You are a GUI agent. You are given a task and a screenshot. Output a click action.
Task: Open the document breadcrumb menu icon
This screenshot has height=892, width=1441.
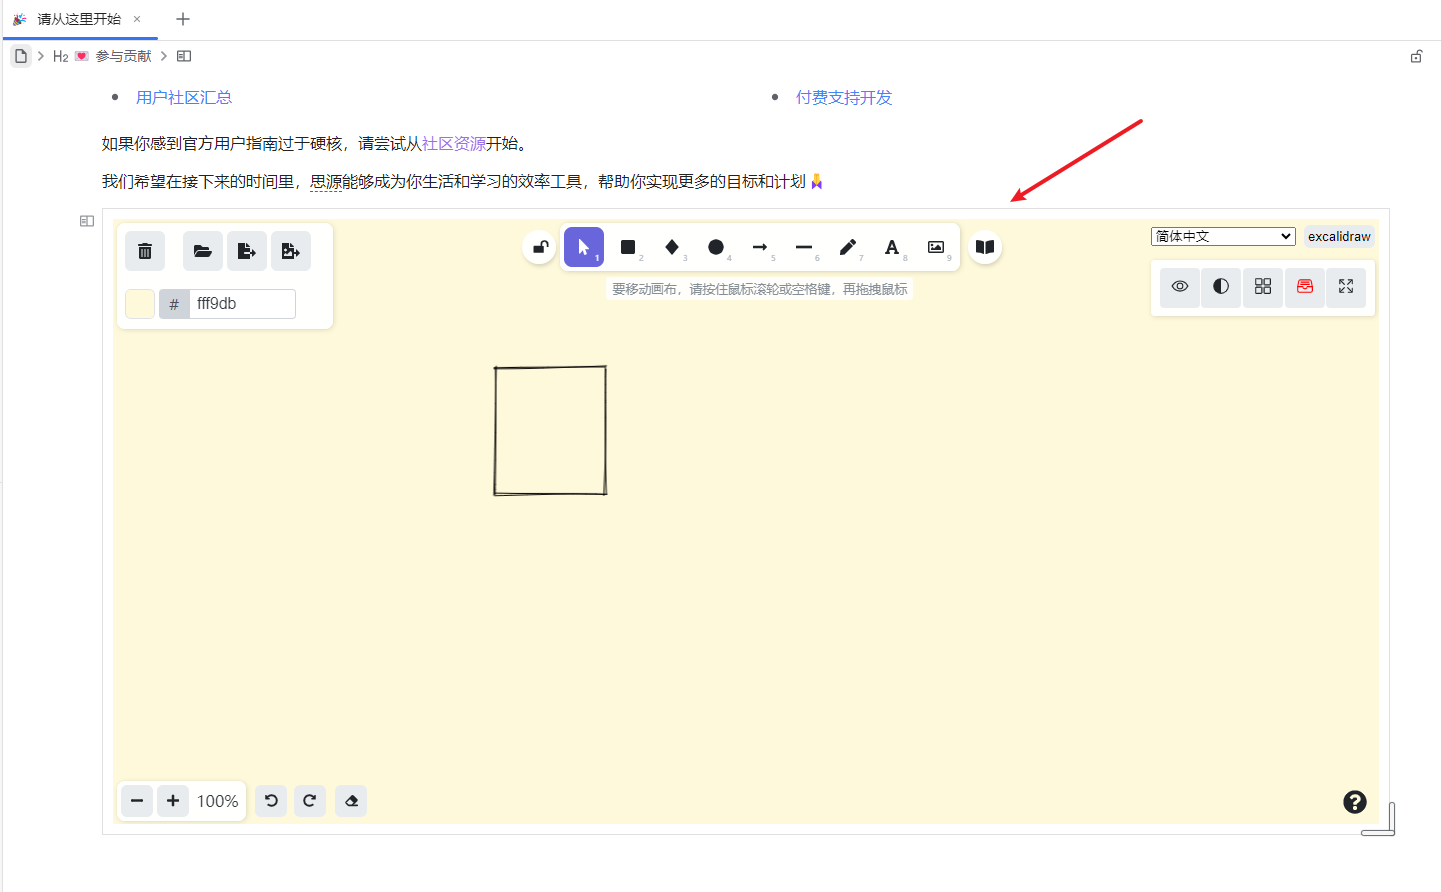point(20,55)
